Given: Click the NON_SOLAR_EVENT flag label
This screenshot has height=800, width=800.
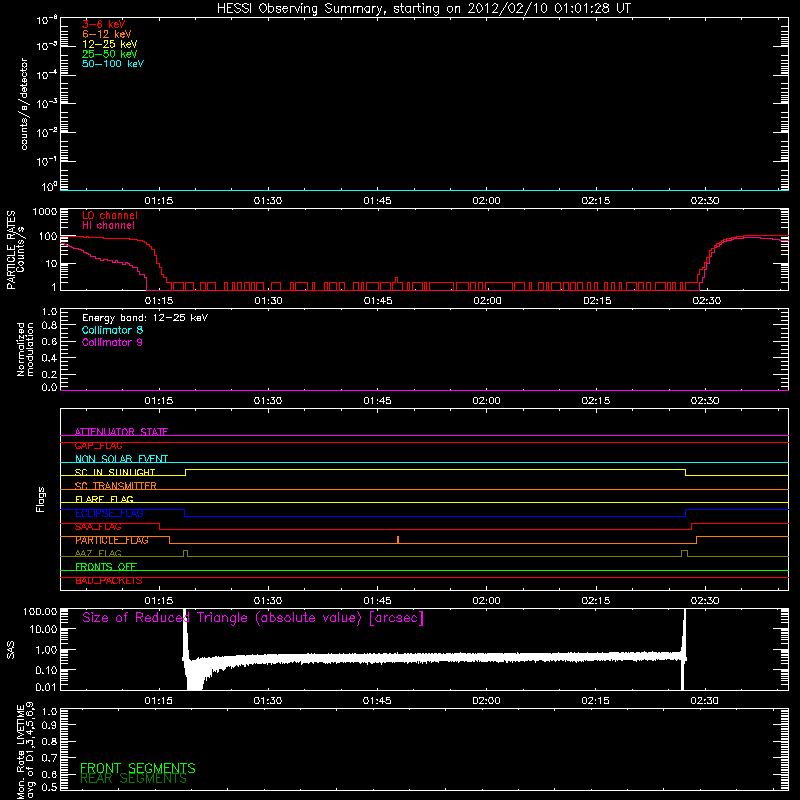Looking at the screenshot, I should (121, 459).
